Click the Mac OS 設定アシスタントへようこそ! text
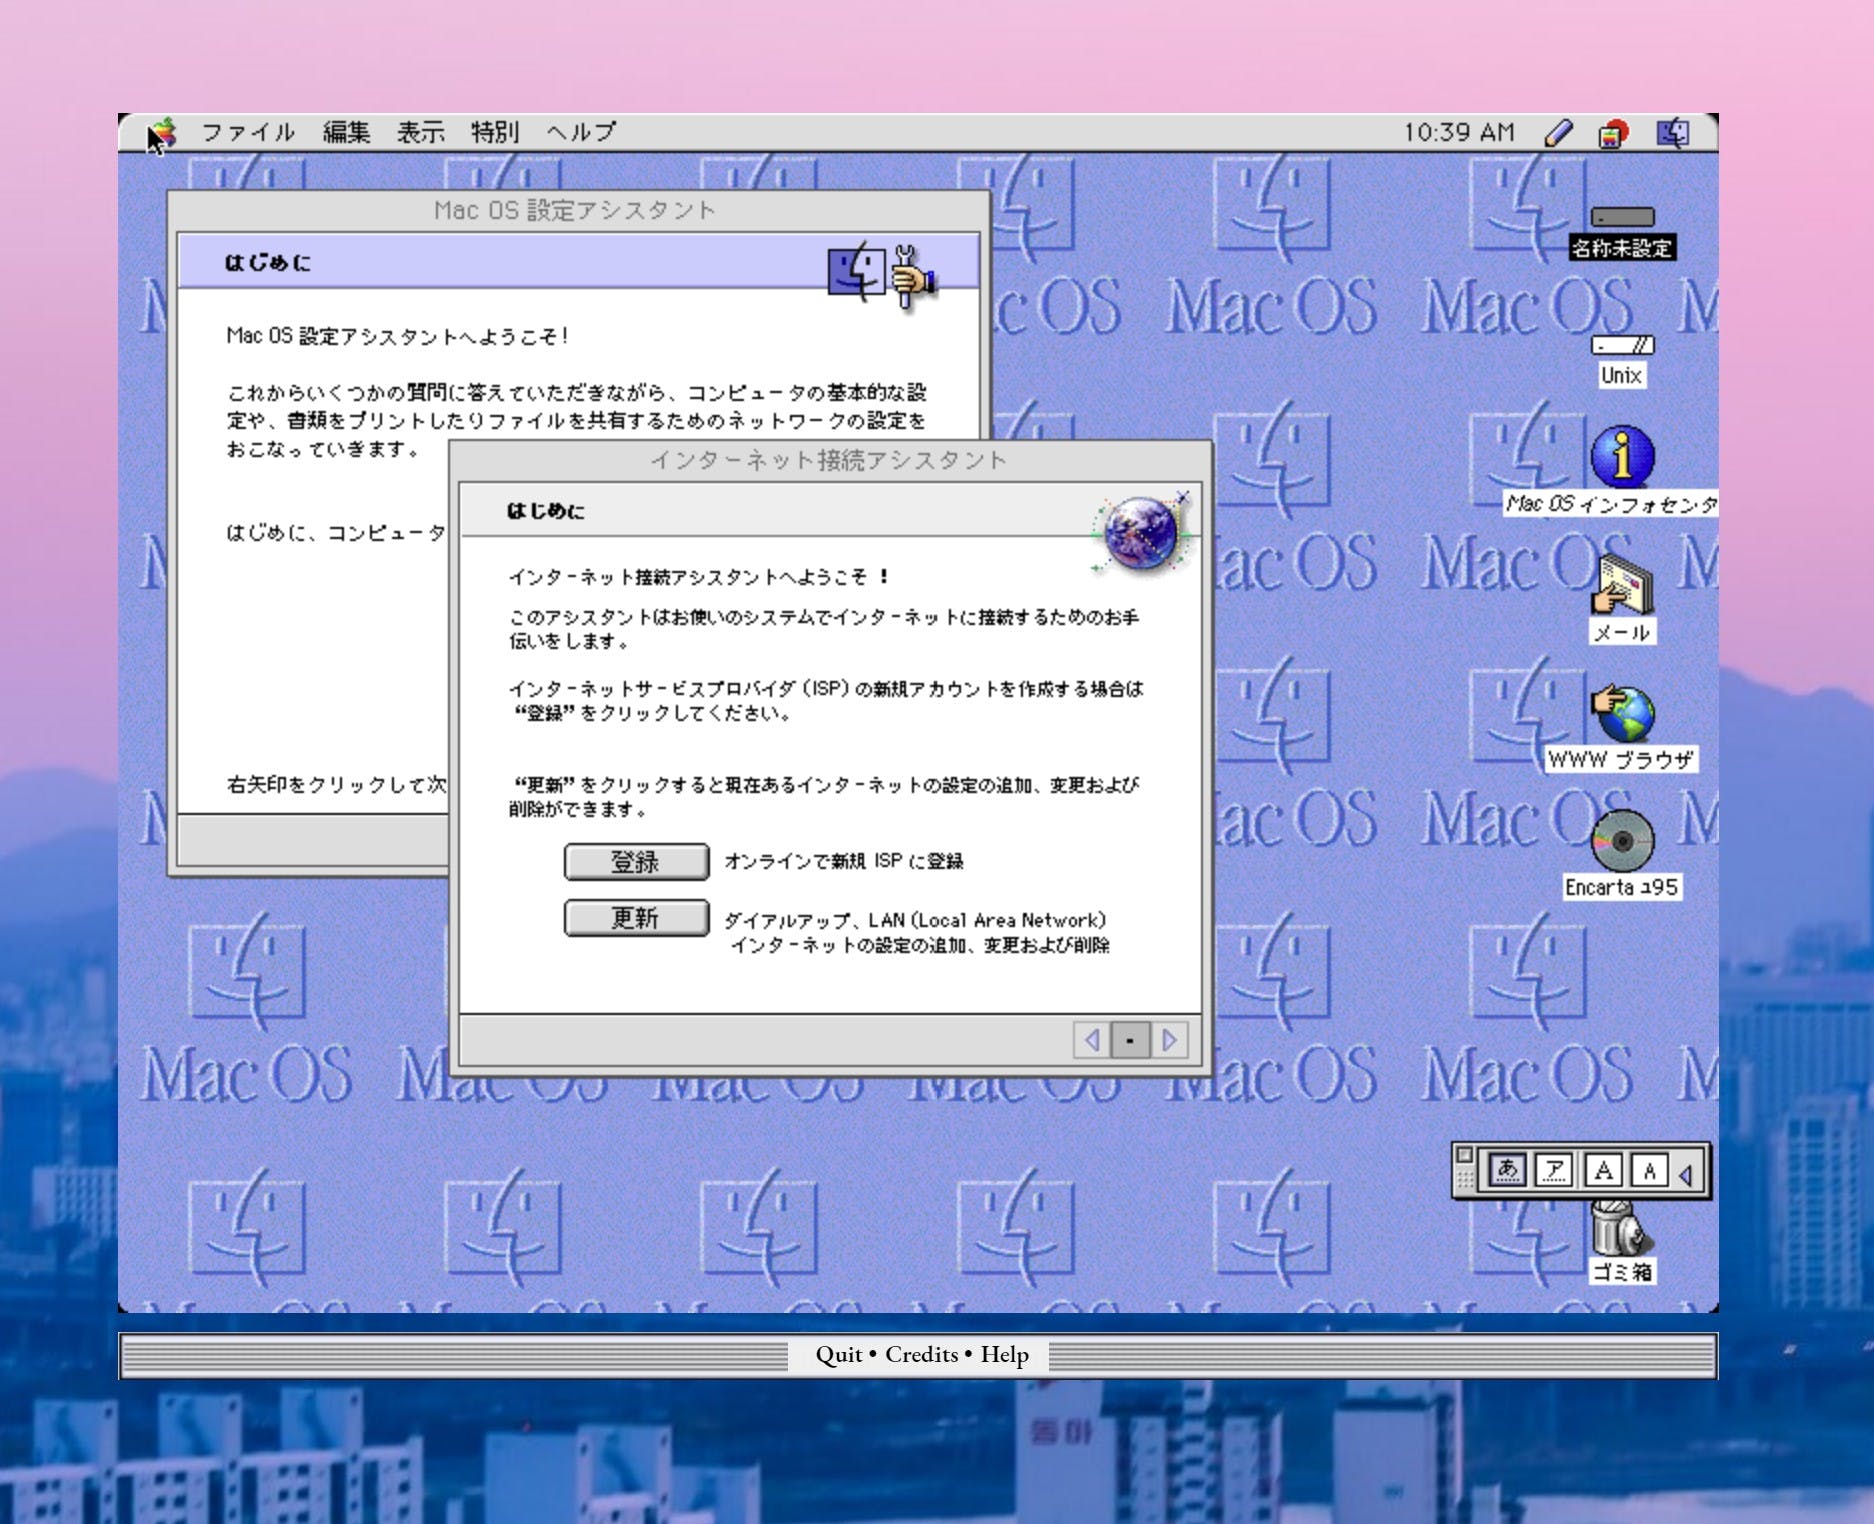Image resolution: width=1874 pixels, height=1524 pixels. click(397, 336)
